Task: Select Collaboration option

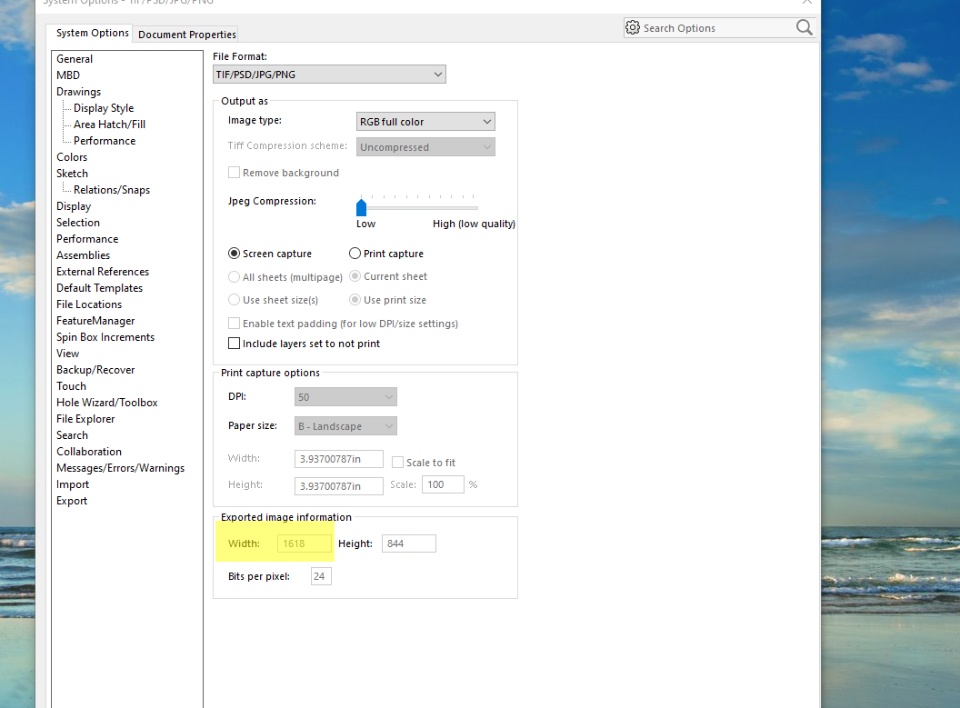Action: 89,451
